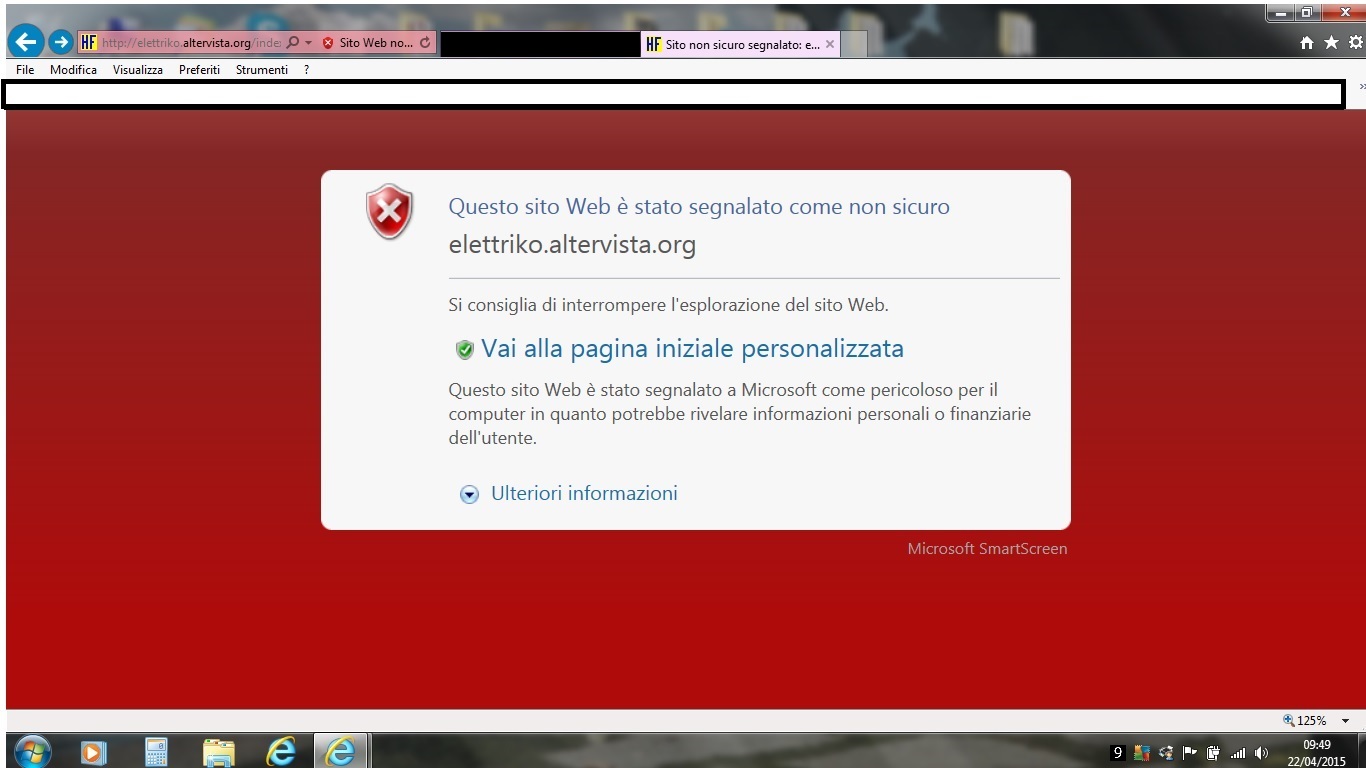Open the network signal tray icon
The height and width of the screenshot is (768, 1366).
(1237, 753)
